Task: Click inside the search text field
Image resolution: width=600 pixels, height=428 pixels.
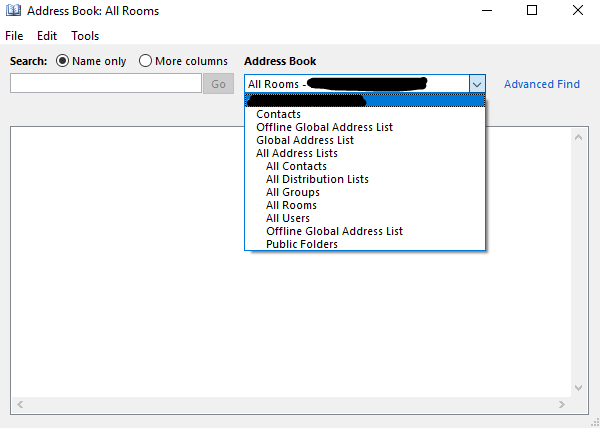Action: click(106, 83)
